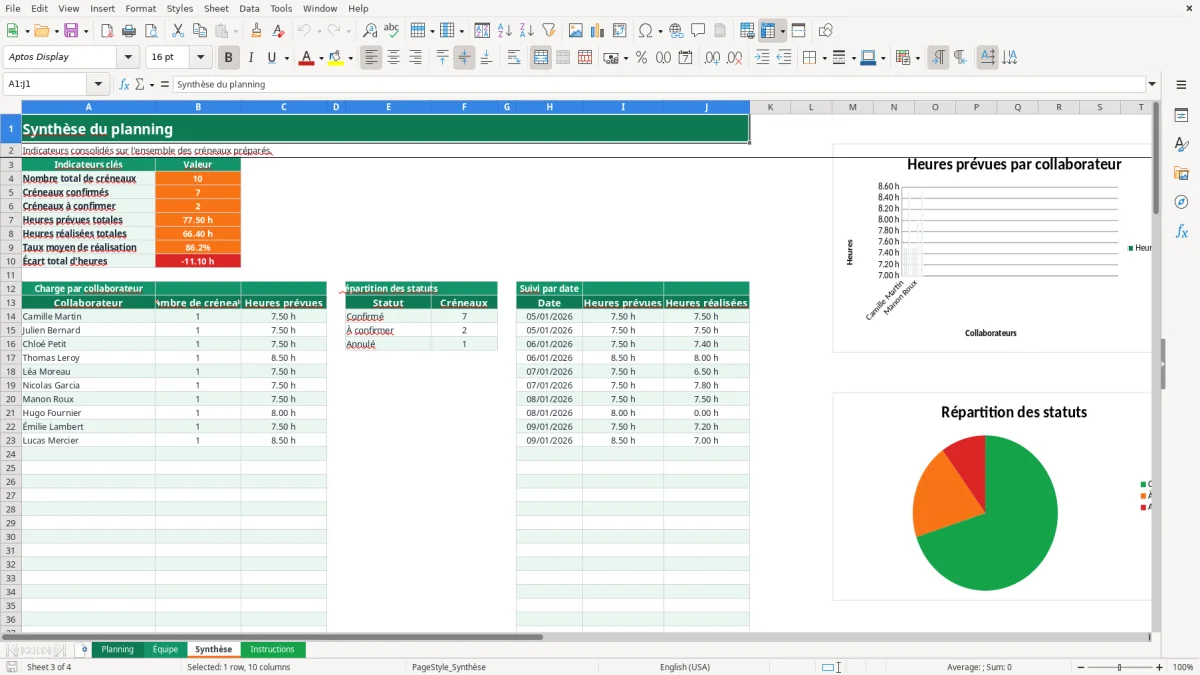The width and height of the screenshot is (1200, 675).
Task: Open the Format menu
Action: [x=141, y=8]
